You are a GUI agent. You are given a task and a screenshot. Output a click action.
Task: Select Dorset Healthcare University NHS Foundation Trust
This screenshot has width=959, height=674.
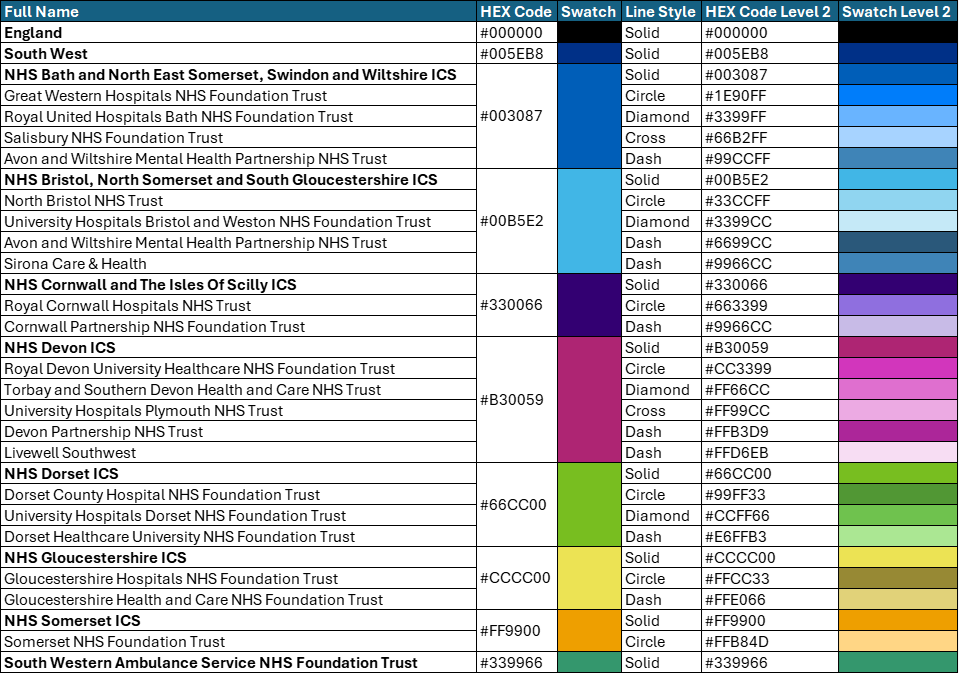tap(239, 536)
